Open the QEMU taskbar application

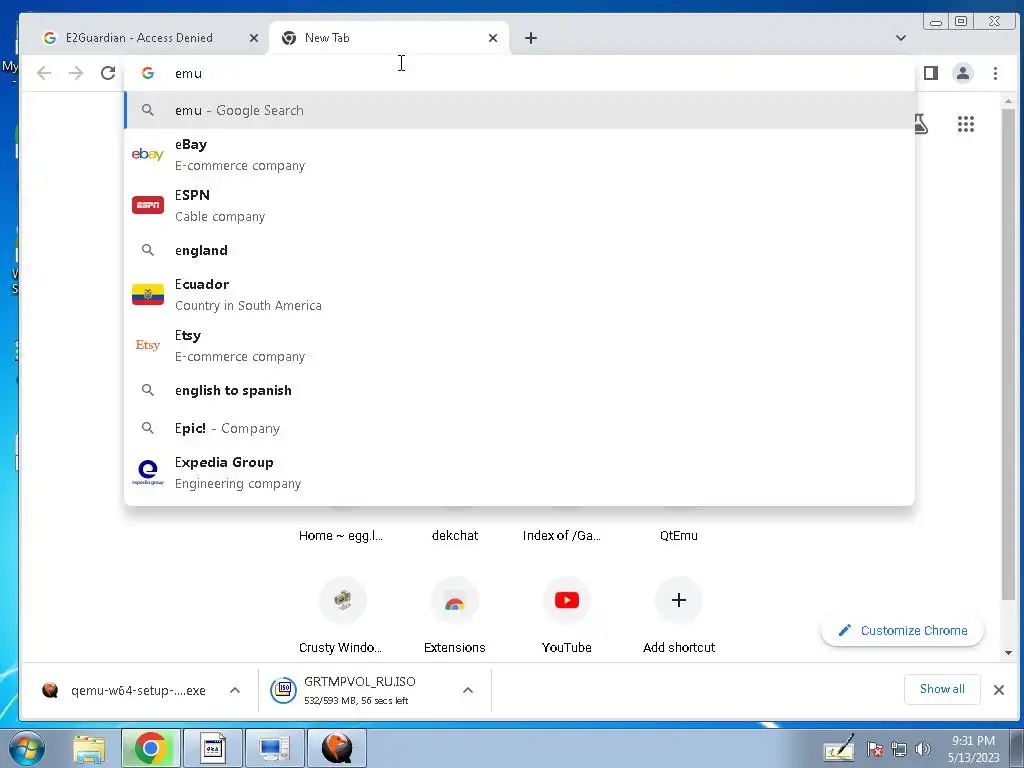[x=337, y=748]
